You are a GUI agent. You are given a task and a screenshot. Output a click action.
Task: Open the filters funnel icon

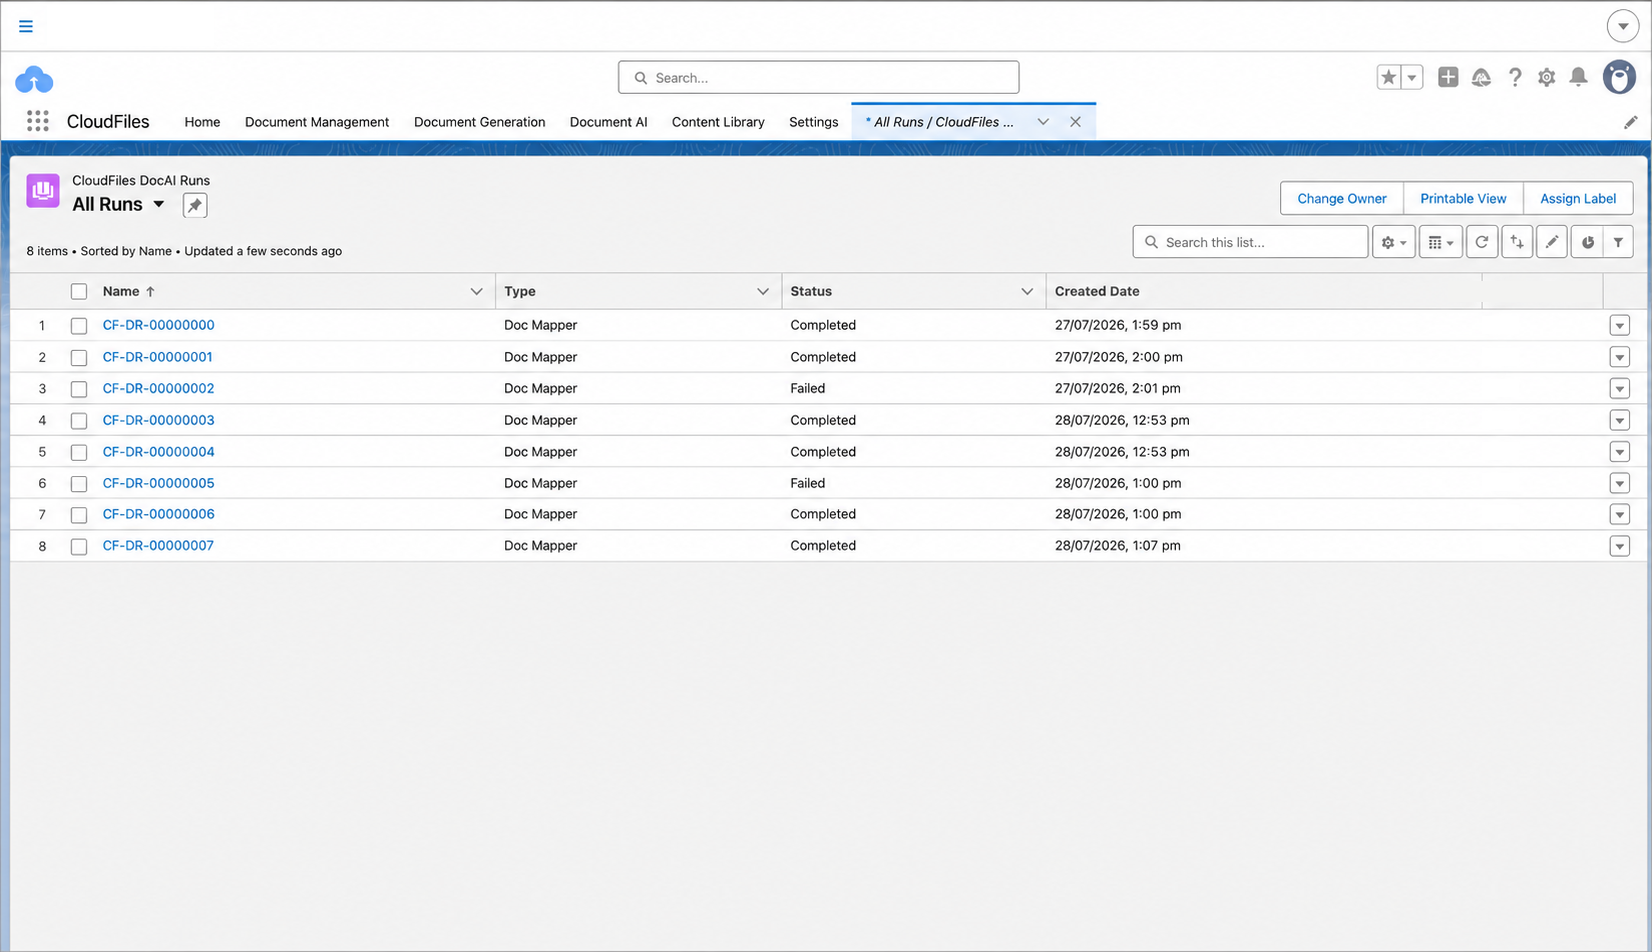1618,242
